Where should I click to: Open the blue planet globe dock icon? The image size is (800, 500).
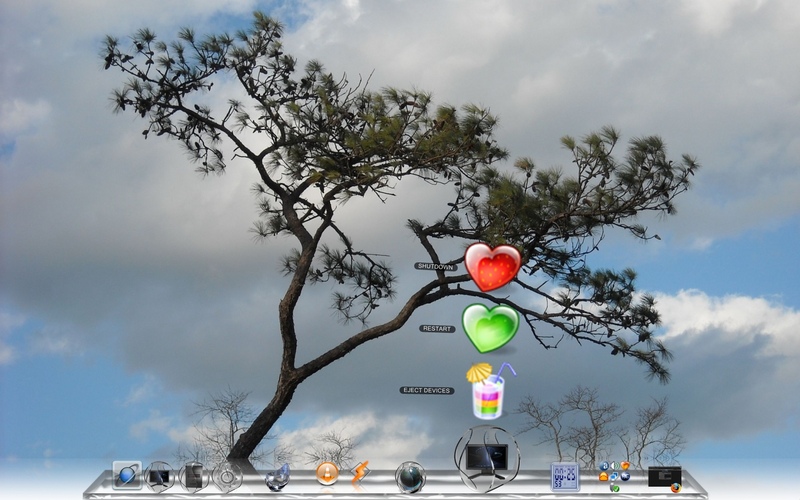(x=127, y=476)
